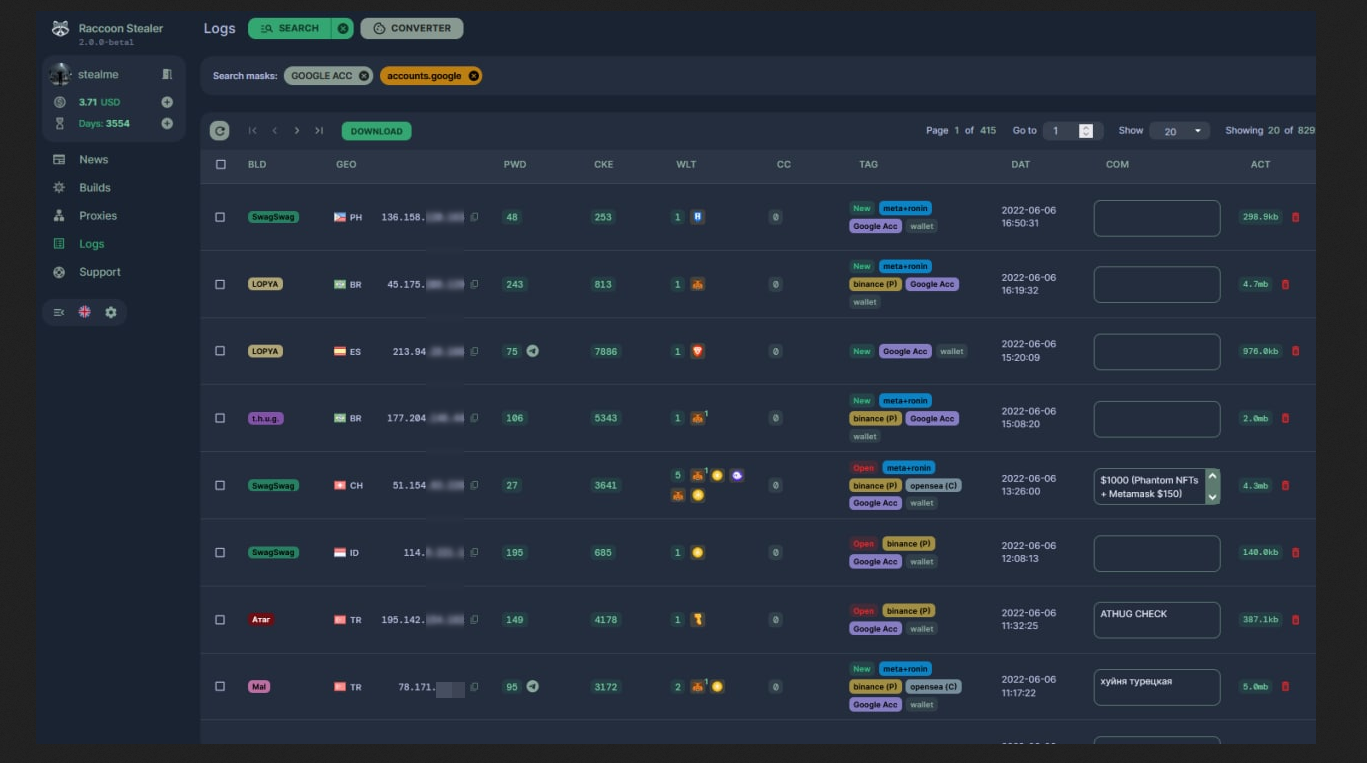
Task: Clear the search using the X beside SEARCH
Action: pyautogui.click(x=343, y=28)
